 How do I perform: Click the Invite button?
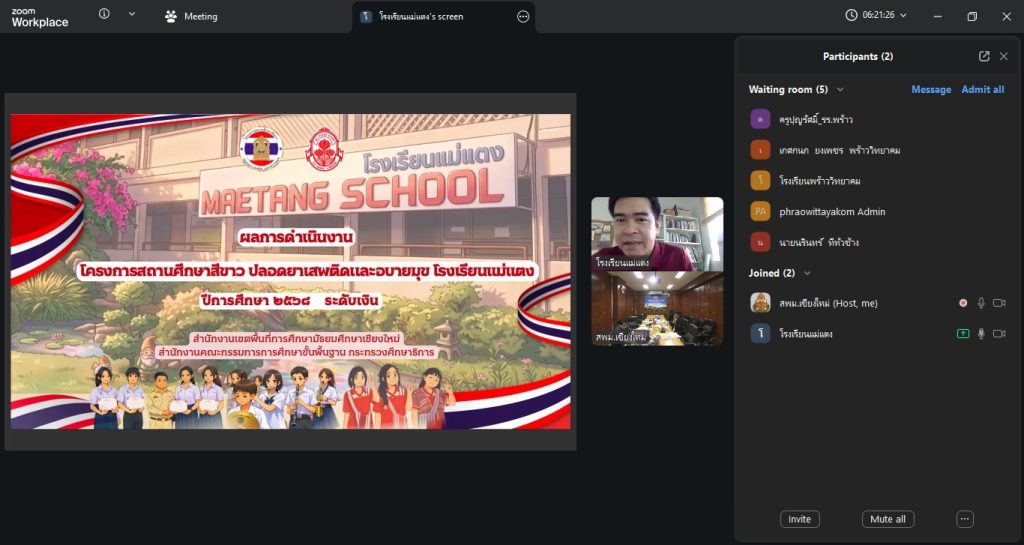799,519
